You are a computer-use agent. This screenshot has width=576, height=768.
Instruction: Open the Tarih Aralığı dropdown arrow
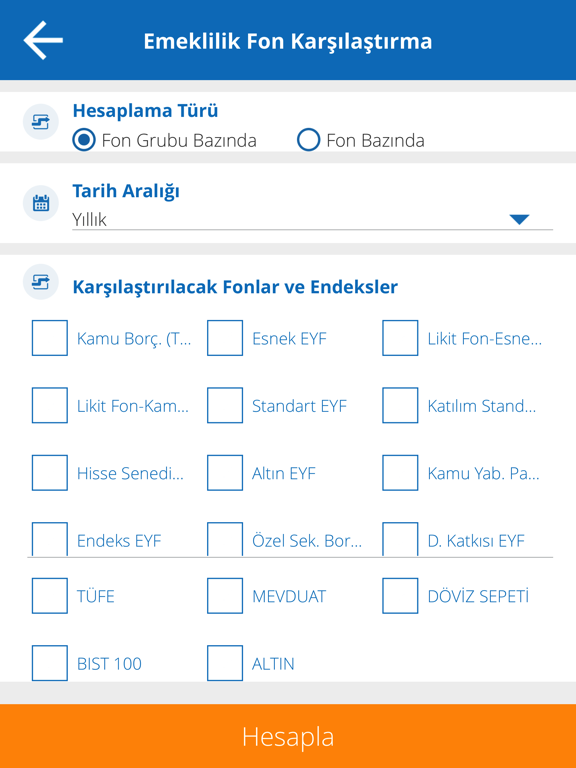[519, 219]
